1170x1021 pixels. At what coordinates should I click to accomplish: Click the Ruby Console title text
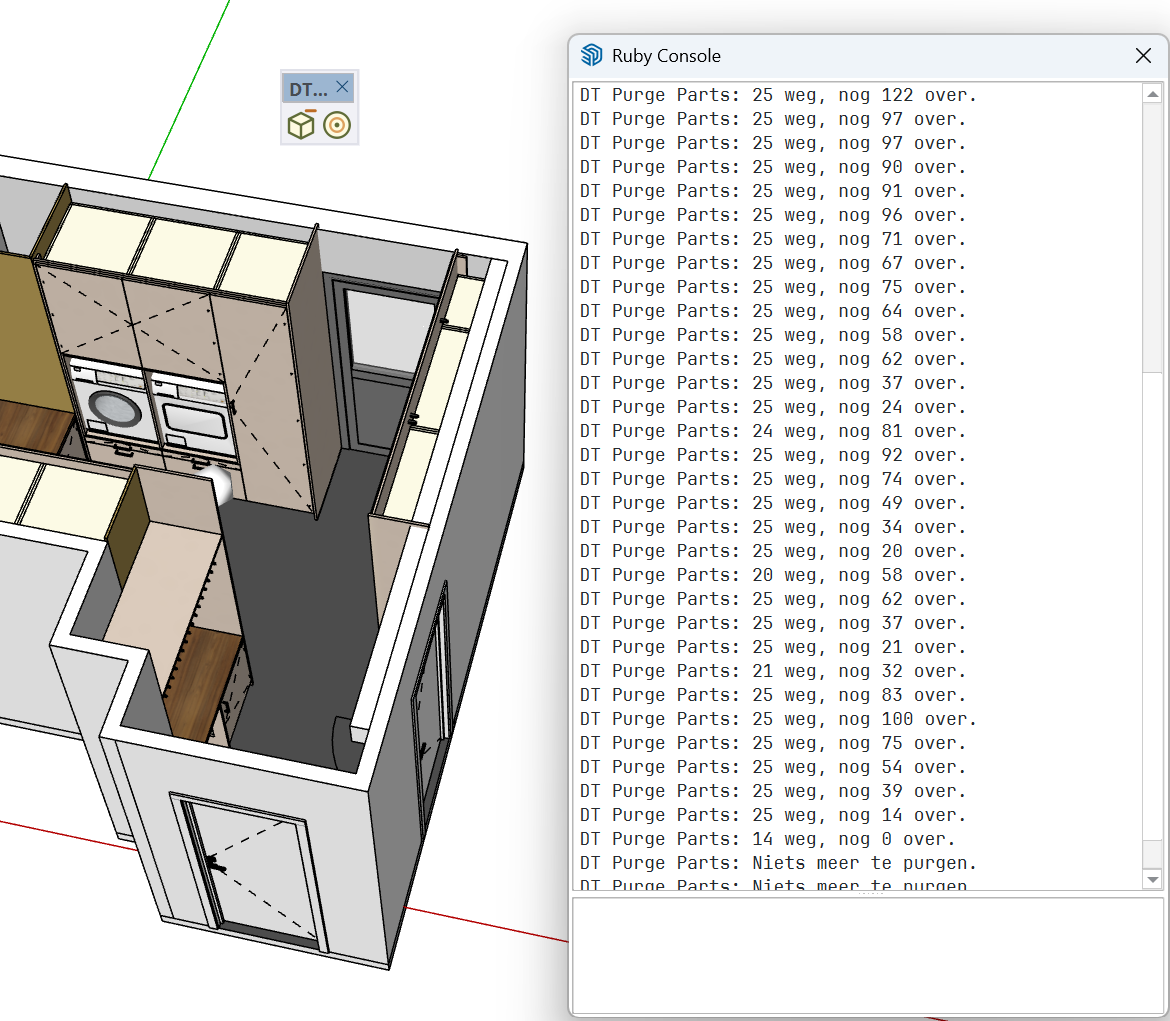[x=666, y=56]
